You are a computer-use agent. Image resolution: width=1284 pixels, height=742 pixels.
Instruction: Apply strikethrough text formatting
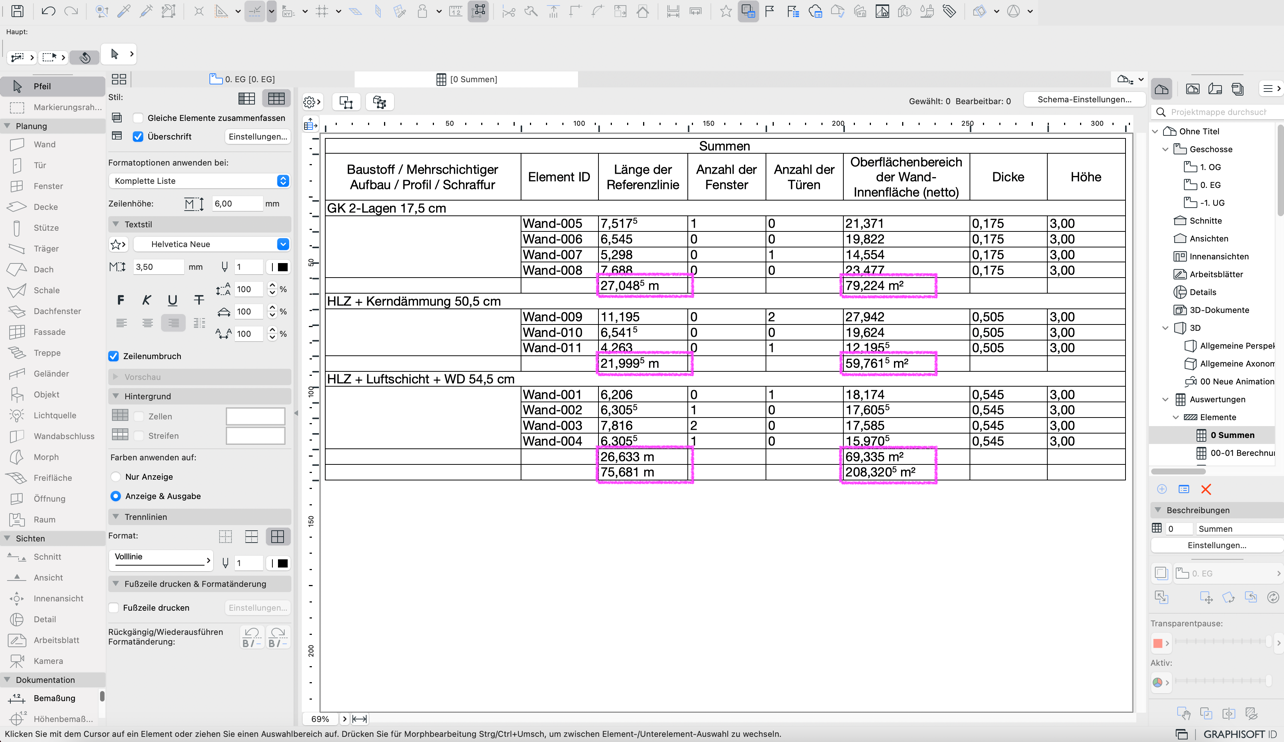(199, 300)
